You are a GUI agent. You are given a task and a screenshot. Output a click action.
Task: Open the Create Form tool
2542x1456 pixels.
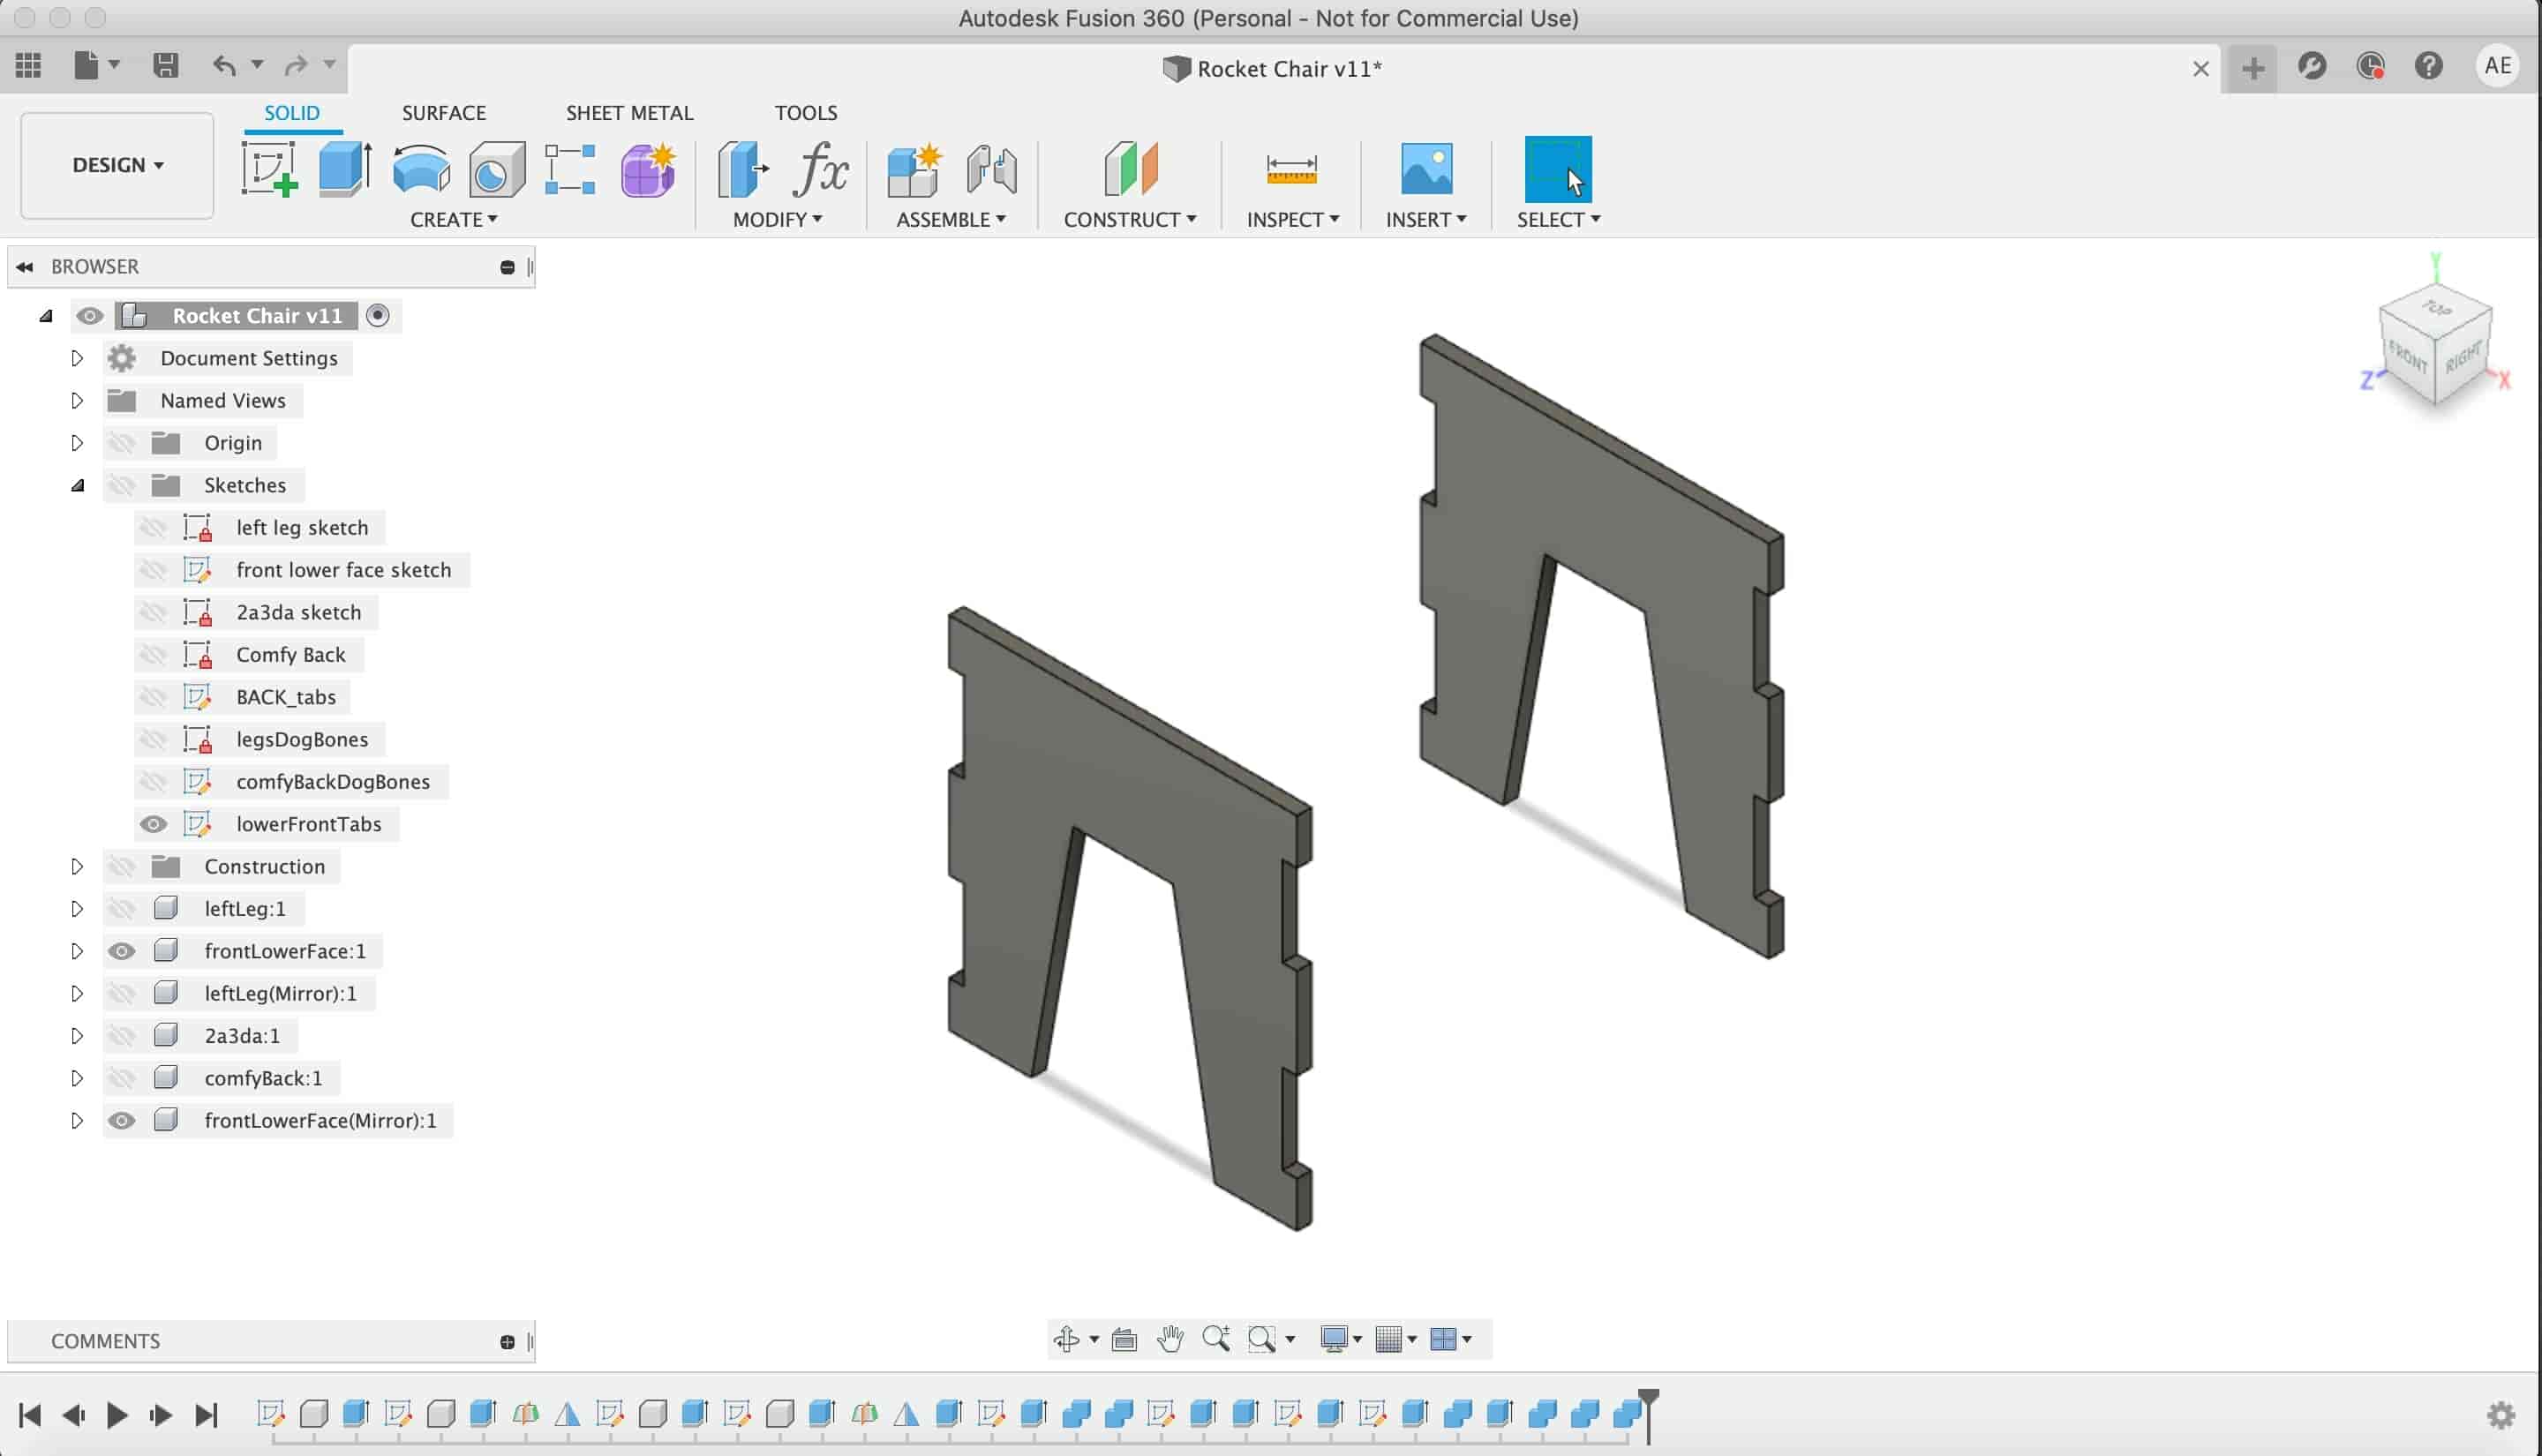pos(648,169)
